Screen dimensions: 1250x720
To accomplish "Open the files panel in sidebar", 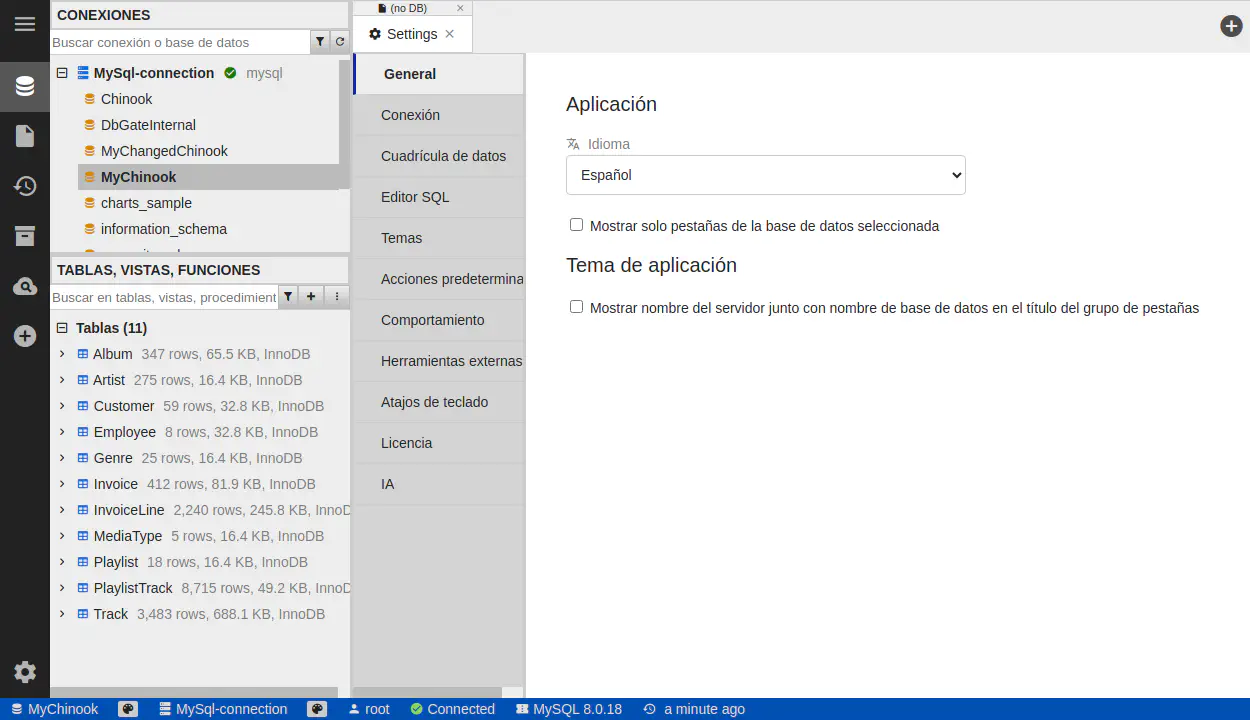I will pos(25,136).
